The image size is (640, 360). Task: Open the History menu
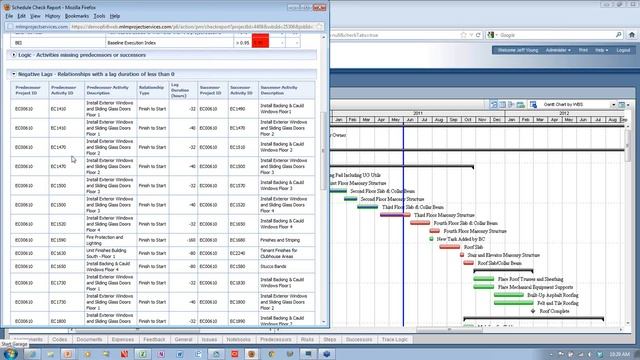click(52, 16)
